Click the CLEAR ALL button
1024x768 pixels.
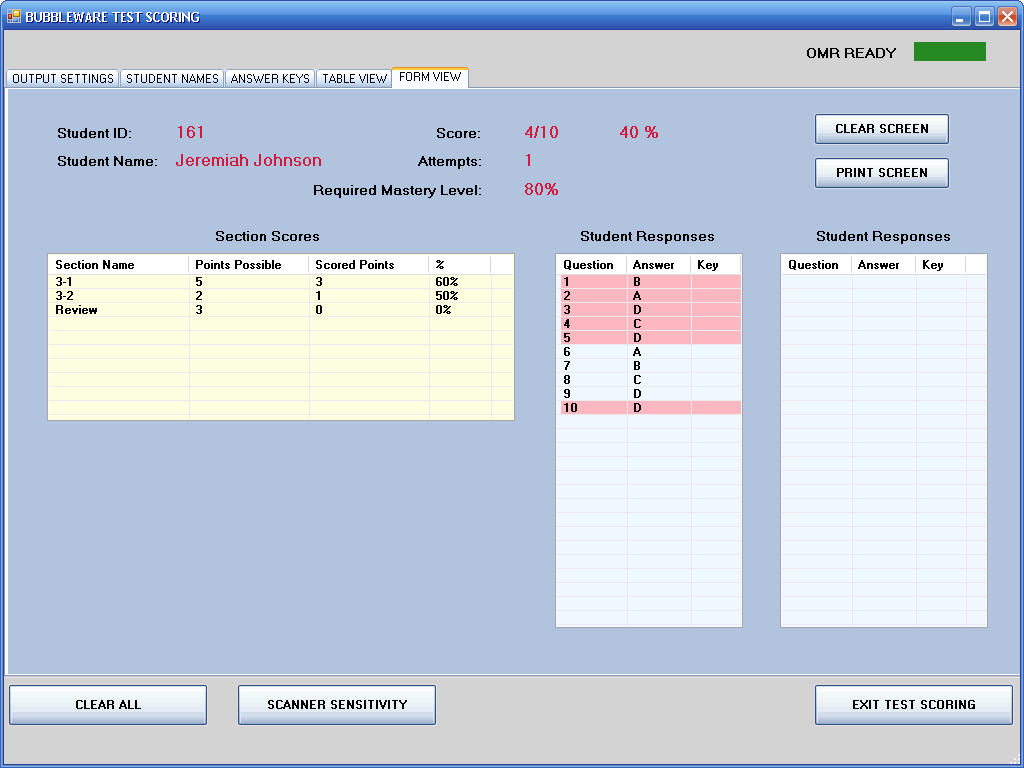click(108, 705)
